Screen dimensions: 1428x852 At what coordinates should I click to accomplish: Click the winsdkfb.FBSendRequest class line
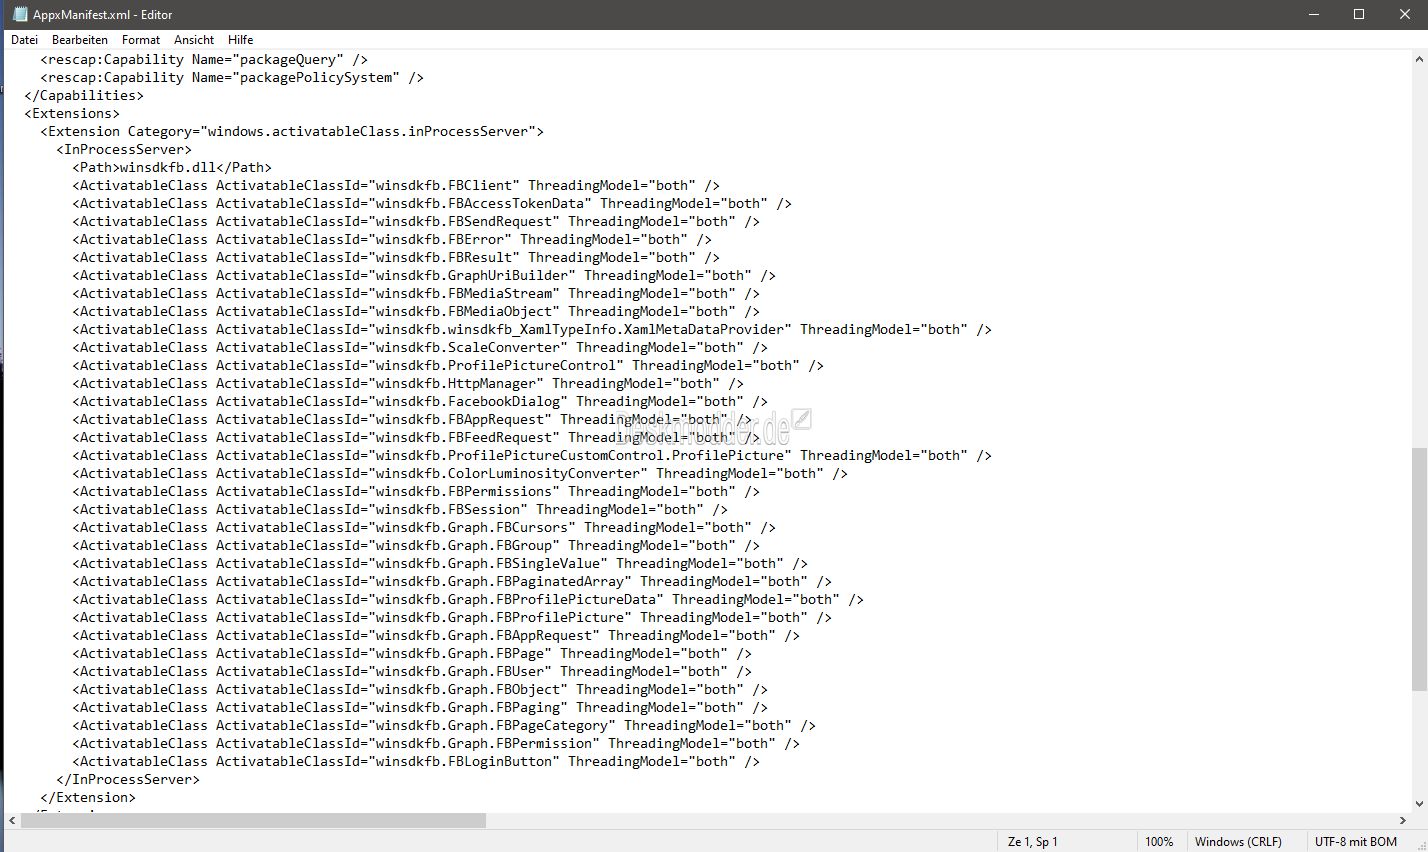click(416, 221)
